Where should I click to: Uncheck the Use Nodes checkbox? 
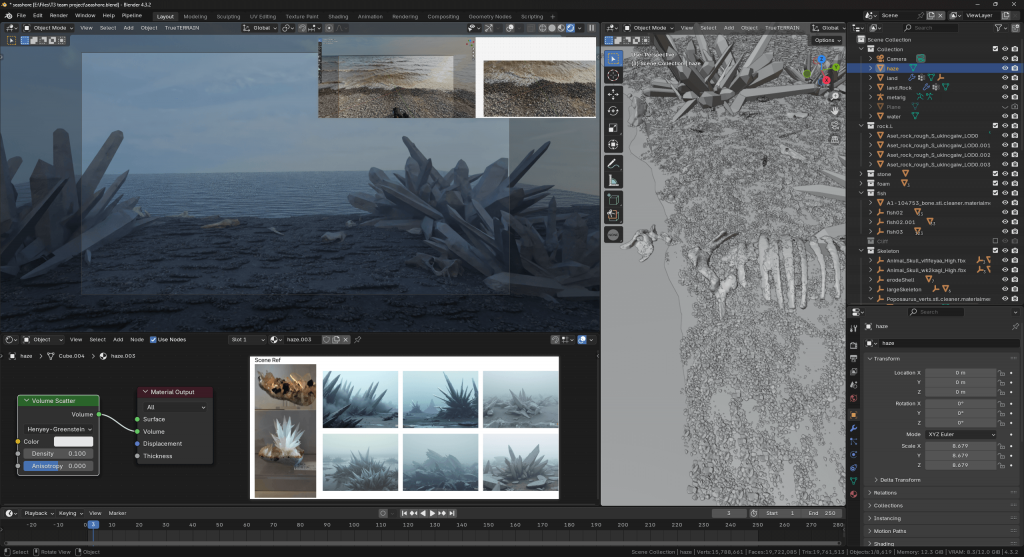(x=153, y=339)
